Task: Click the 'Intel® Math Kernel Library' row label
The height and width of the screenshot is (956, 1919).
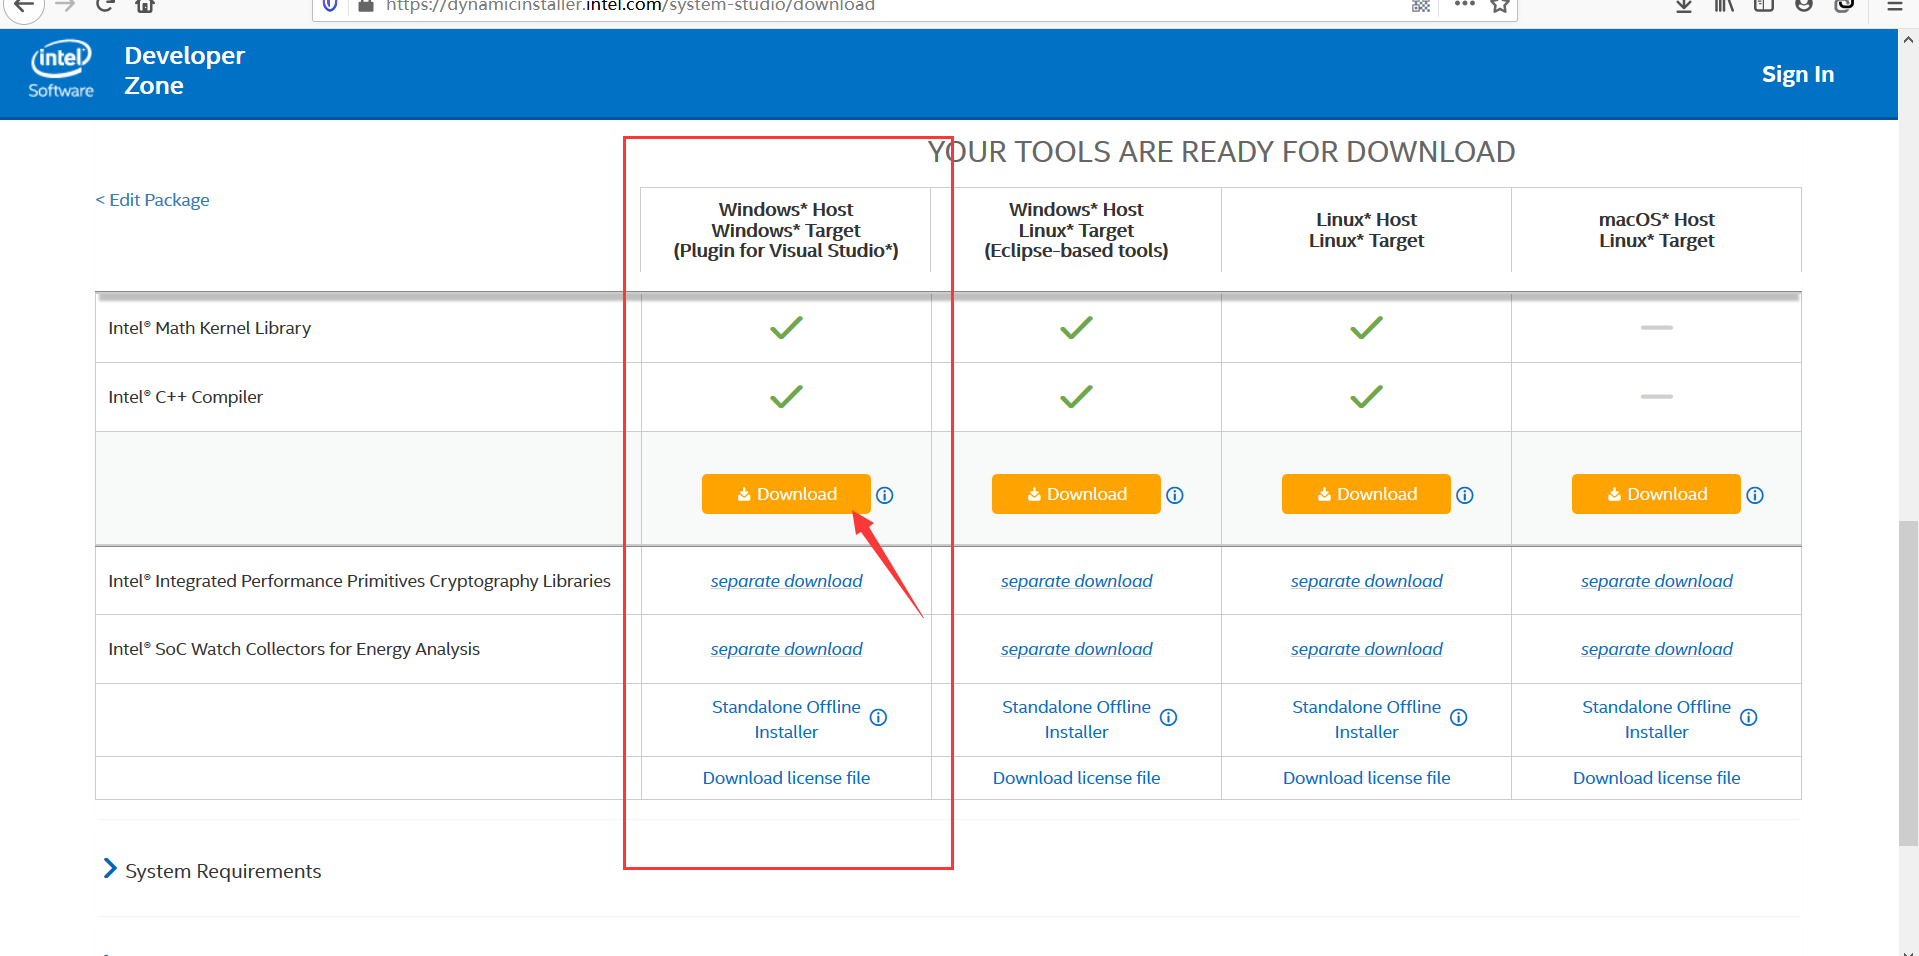Action: click(x=209, y=328)
